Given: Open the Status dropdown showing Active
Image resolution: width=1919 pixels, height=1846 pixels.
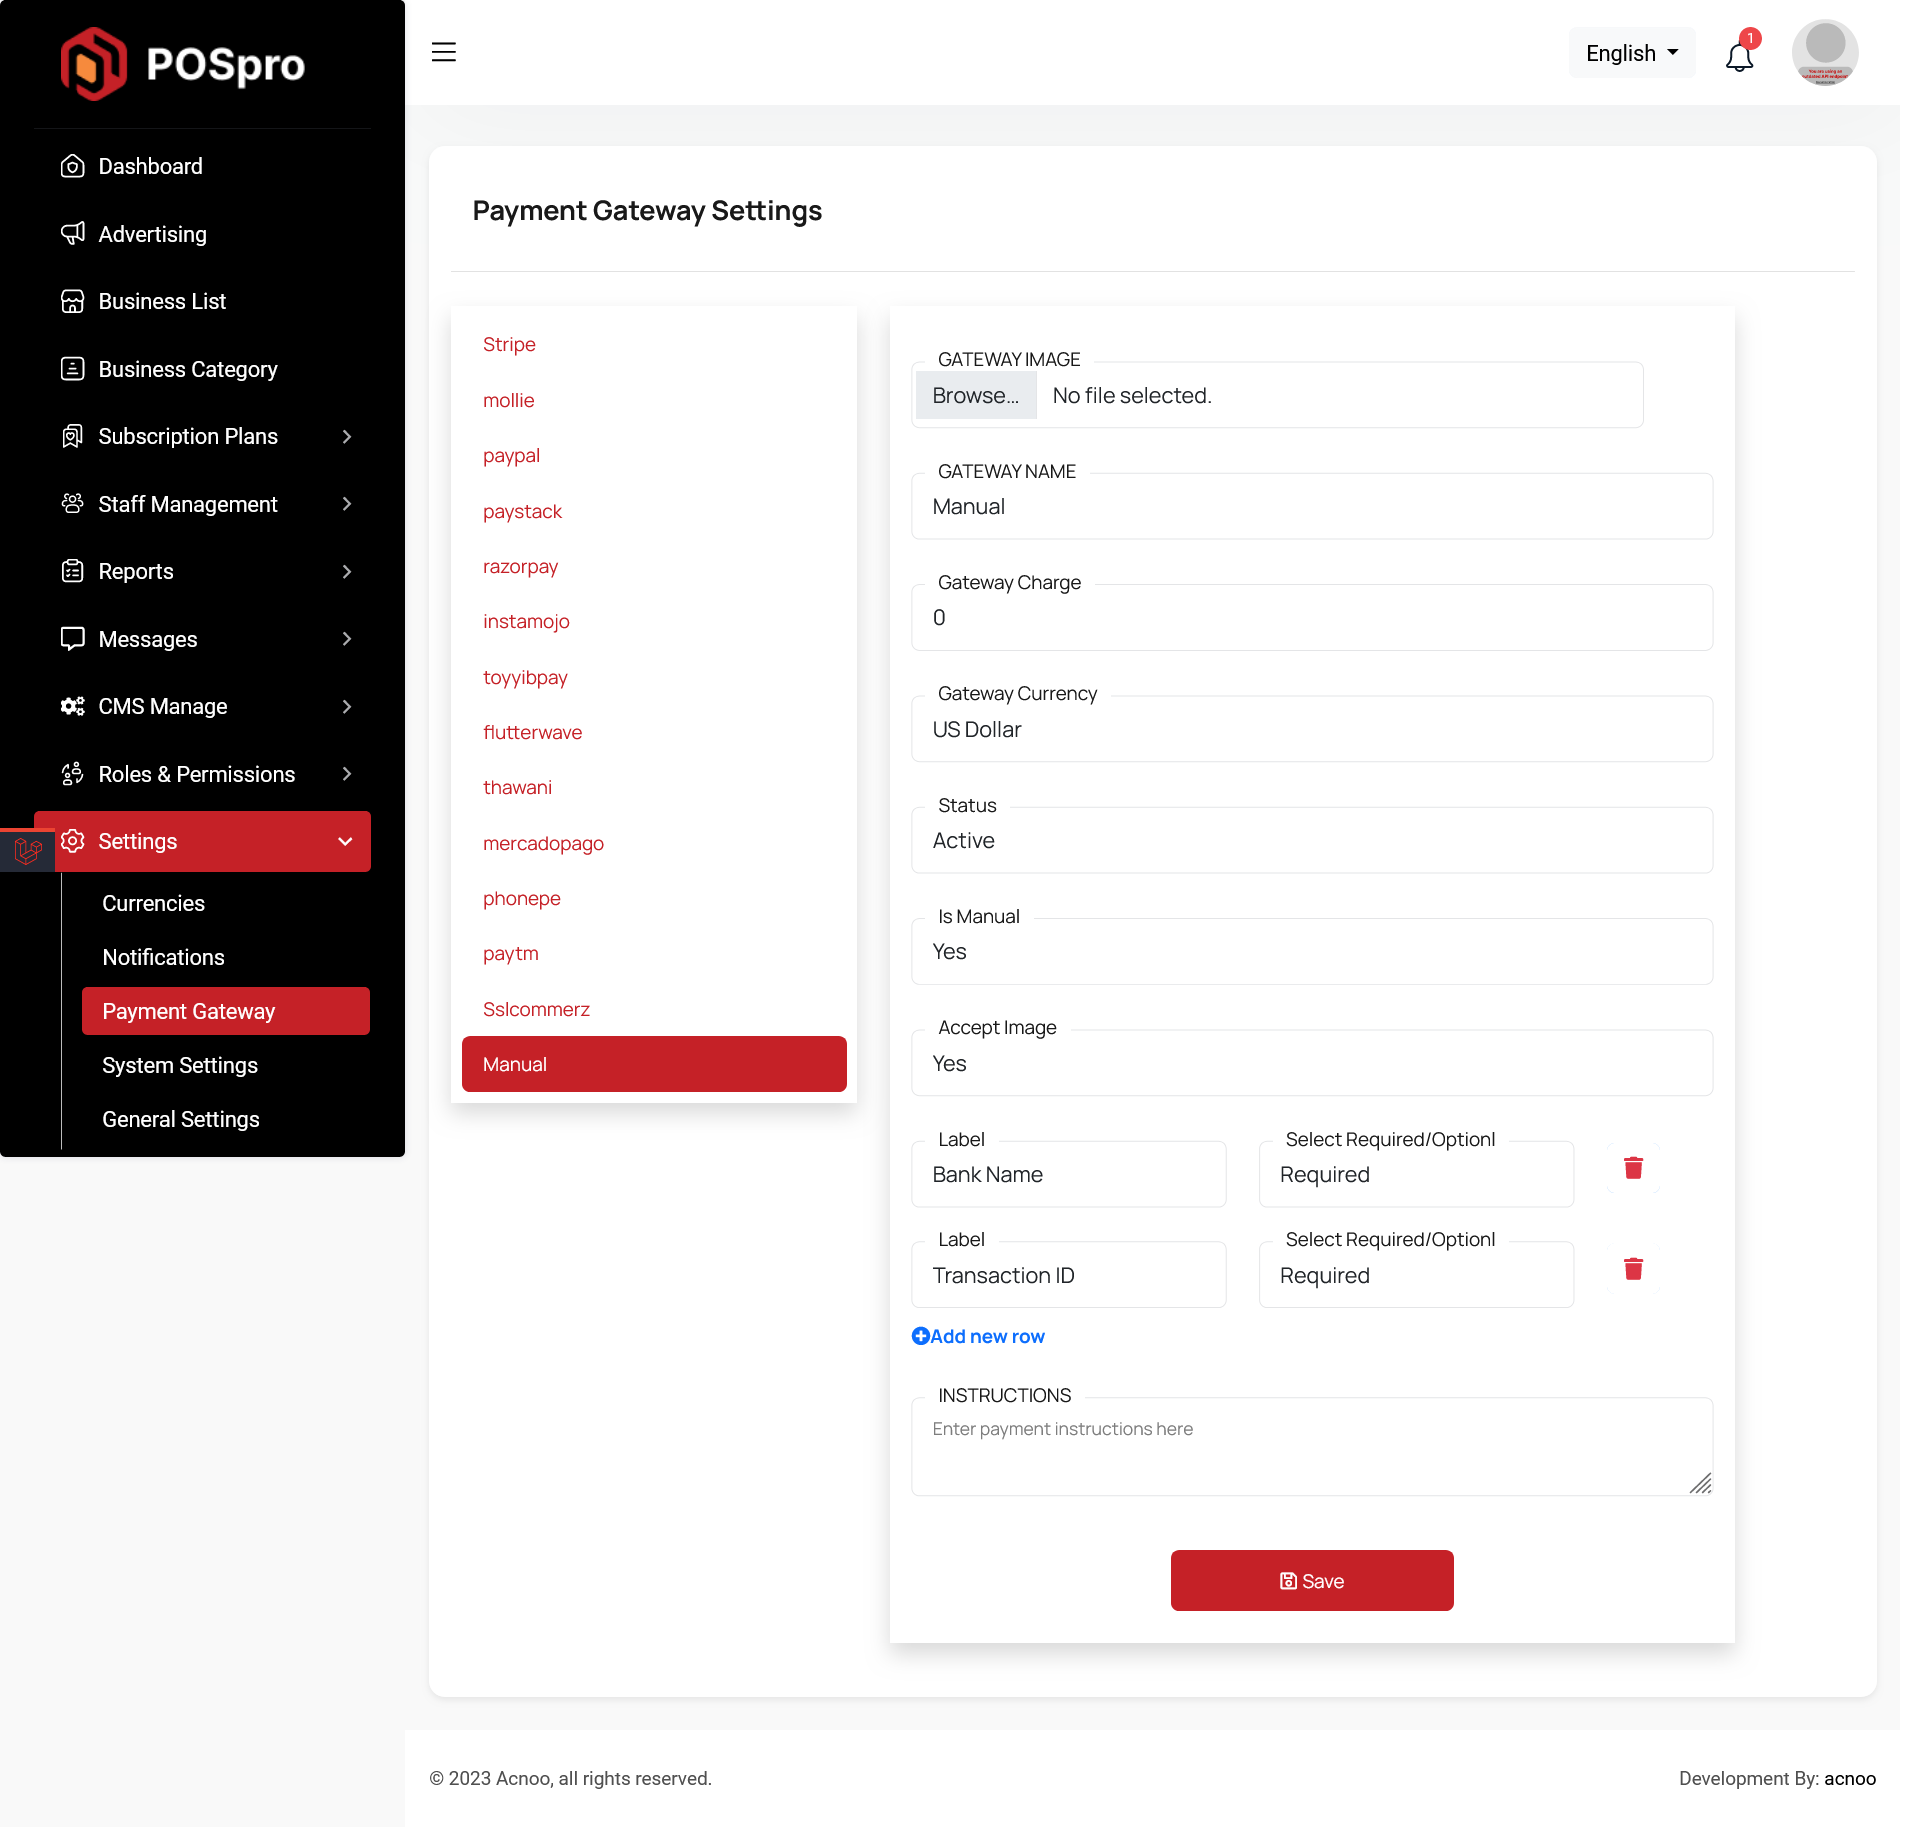Looking at the screenshot, I should pyautogui.click(x=1311, y=841).
